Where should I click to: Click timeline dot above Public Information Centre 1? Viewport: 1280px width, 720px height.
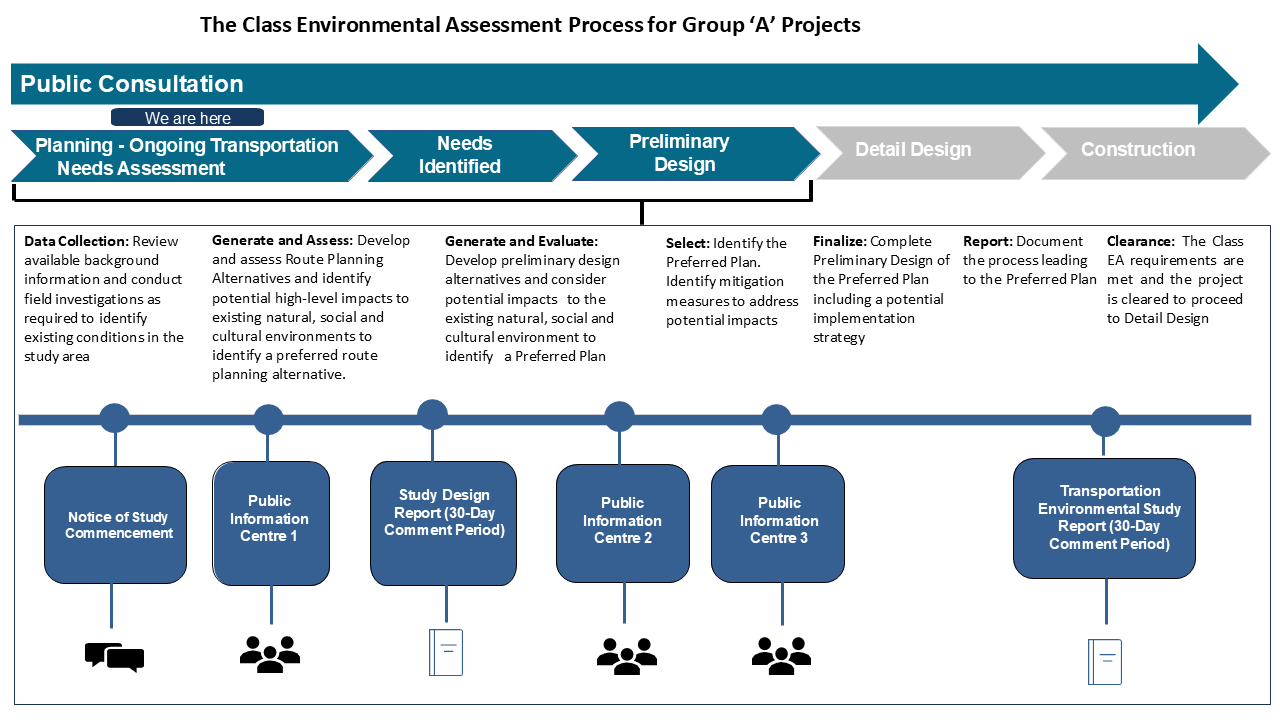click(269, 419)
